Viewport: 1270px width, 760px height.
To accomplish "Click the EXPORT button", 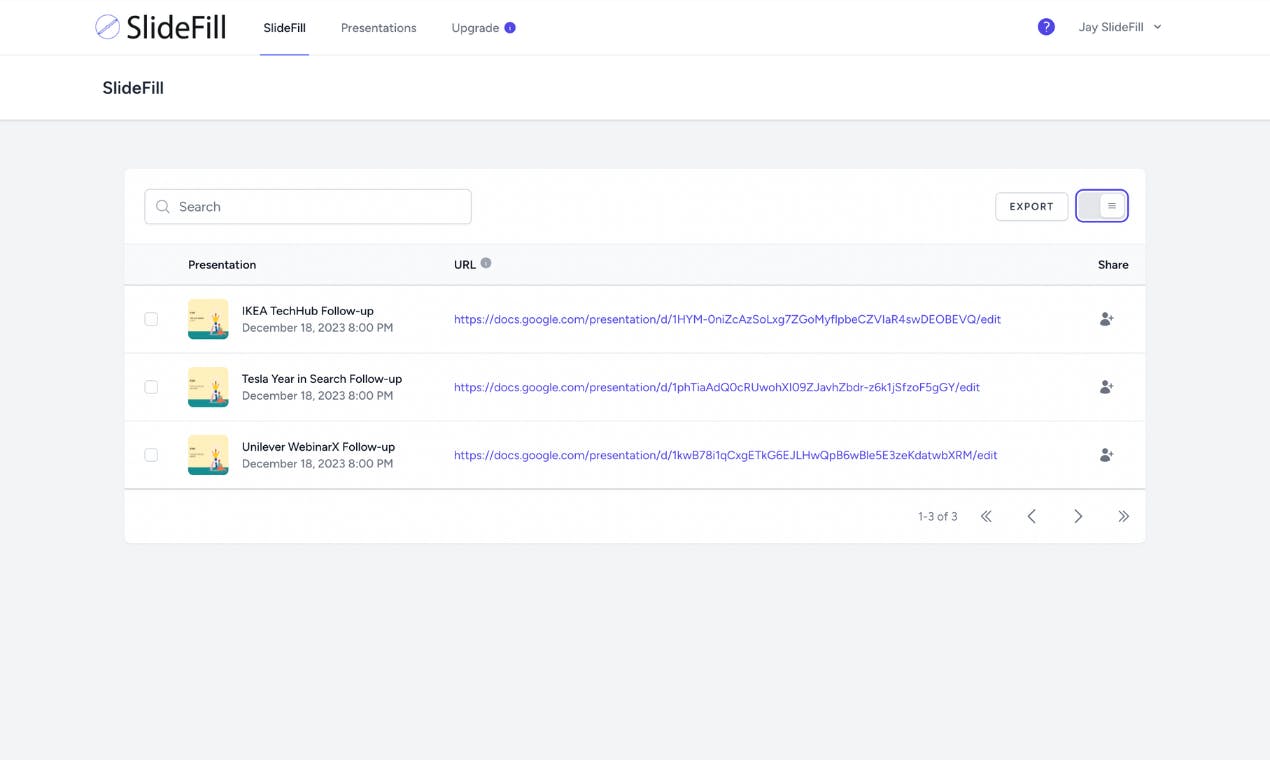I will point(1031,206).
